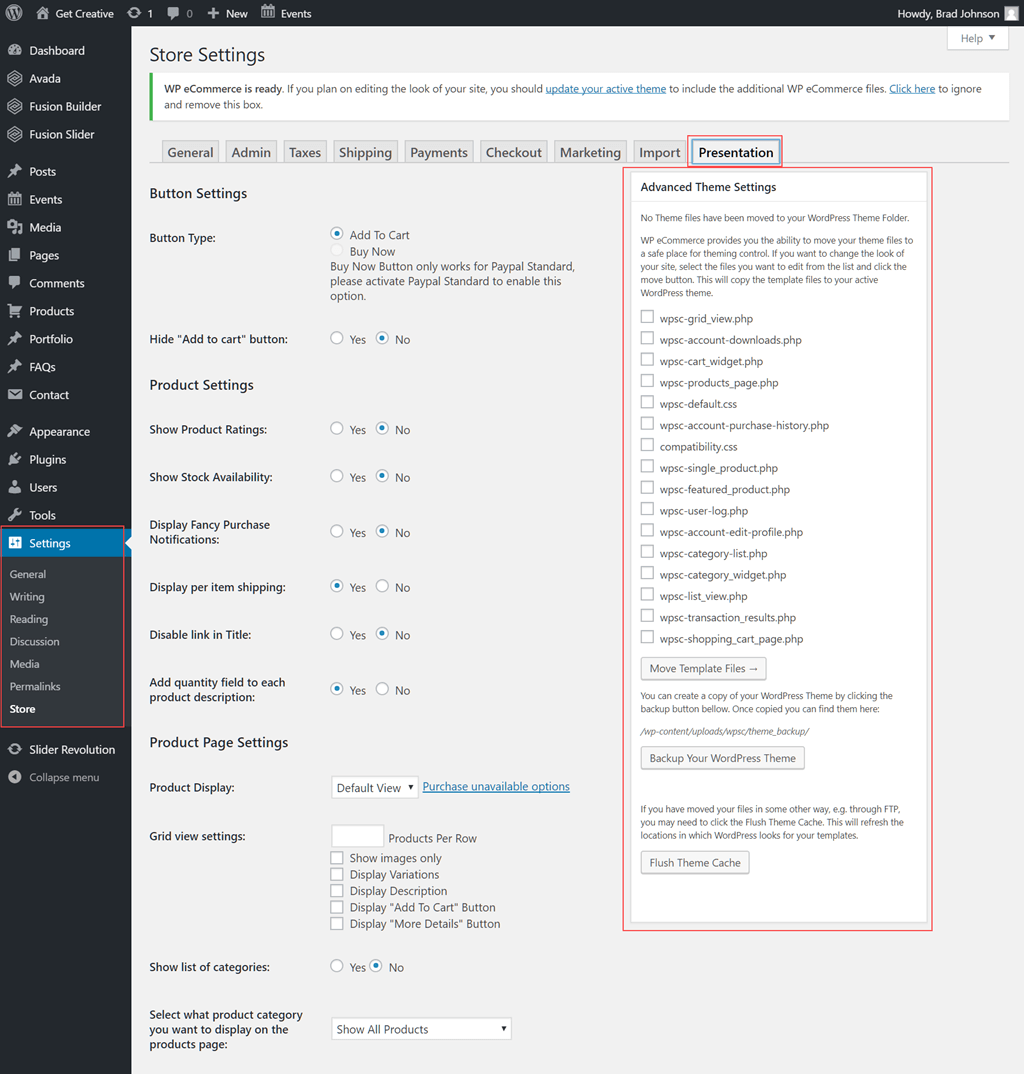The width and height of the screenshot is (1024, 1074).
Task: Set Display per item shipping to No
Action: pos(382,586)
